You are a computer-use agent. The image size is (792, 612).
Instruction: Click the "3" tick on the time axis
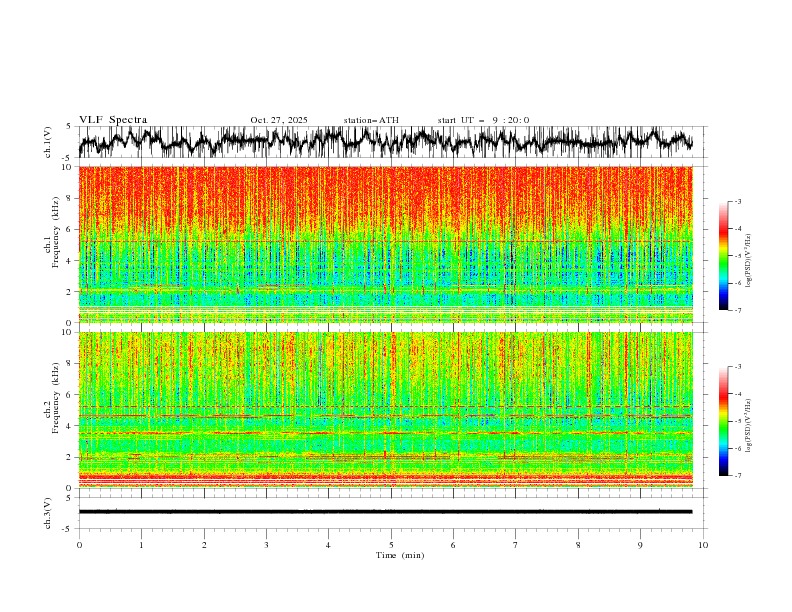pyautogui.click(x=266, y=545)
